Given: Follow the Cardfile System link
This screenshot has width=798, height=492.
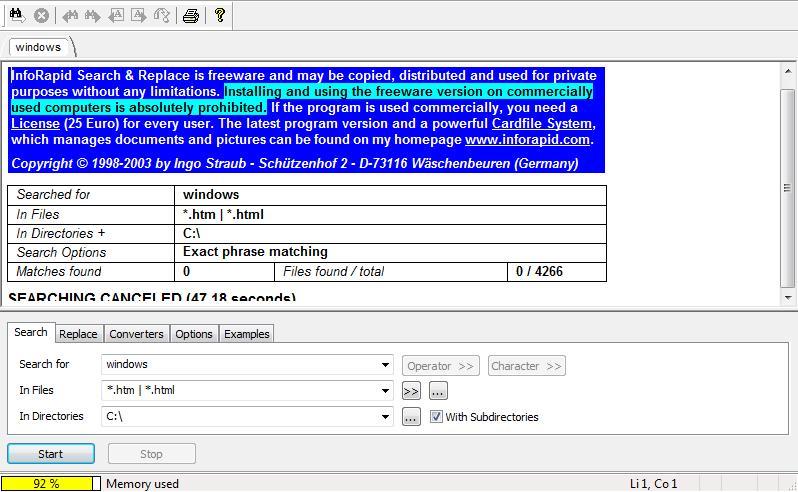Looking at the screenshot, I should (542, 124).
